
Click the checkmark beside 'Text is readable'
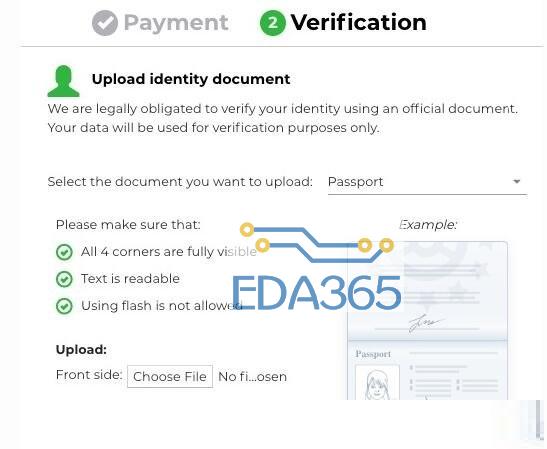pos(64,279)
